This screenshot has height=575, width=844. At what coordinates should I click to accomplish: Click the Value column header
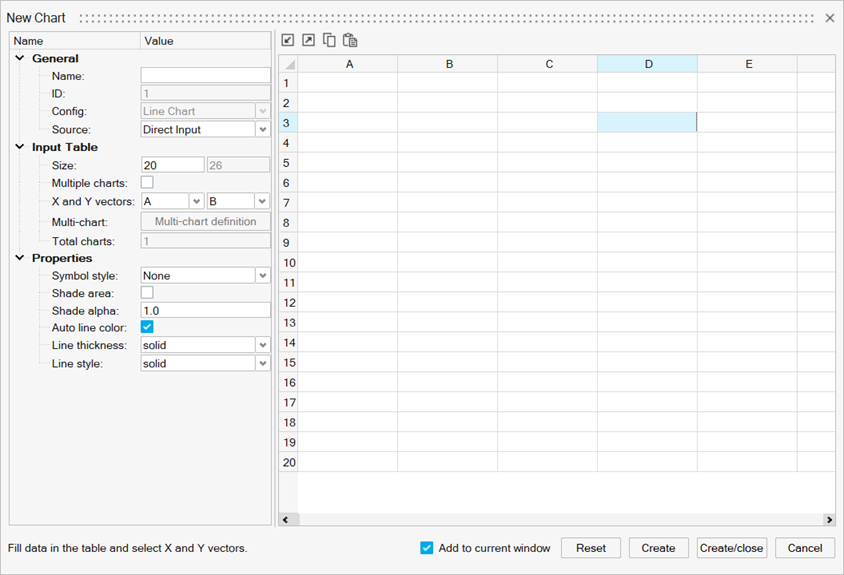pos(206,41)
